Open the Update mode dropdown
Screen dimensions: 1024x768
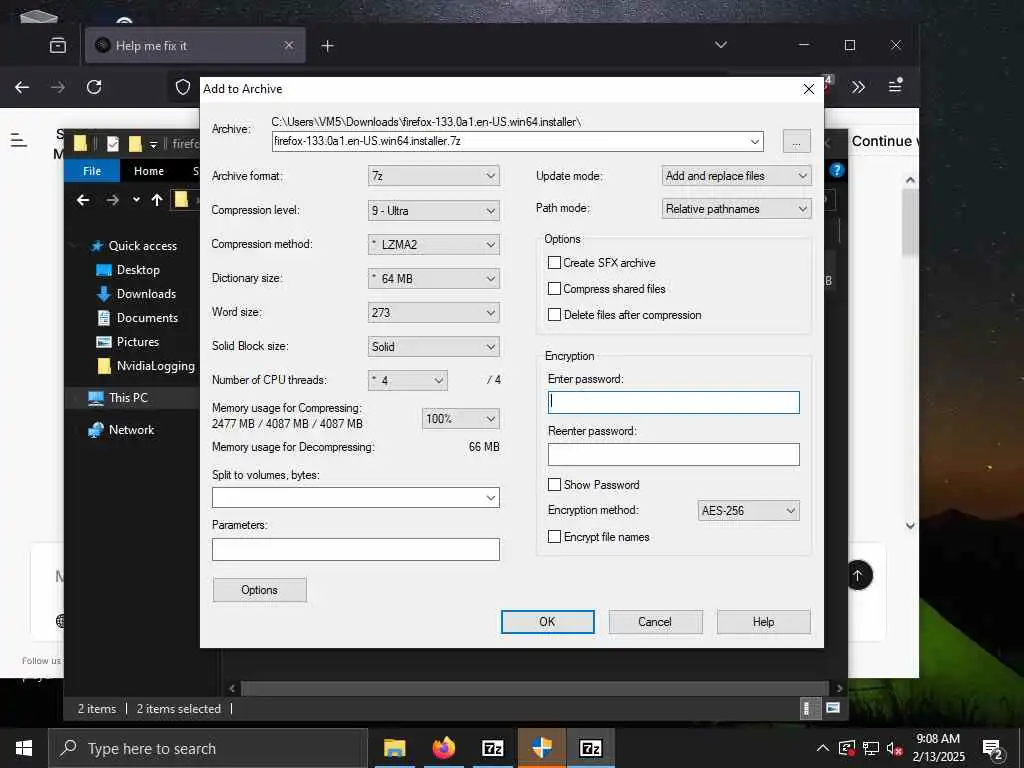pos(737,176)
